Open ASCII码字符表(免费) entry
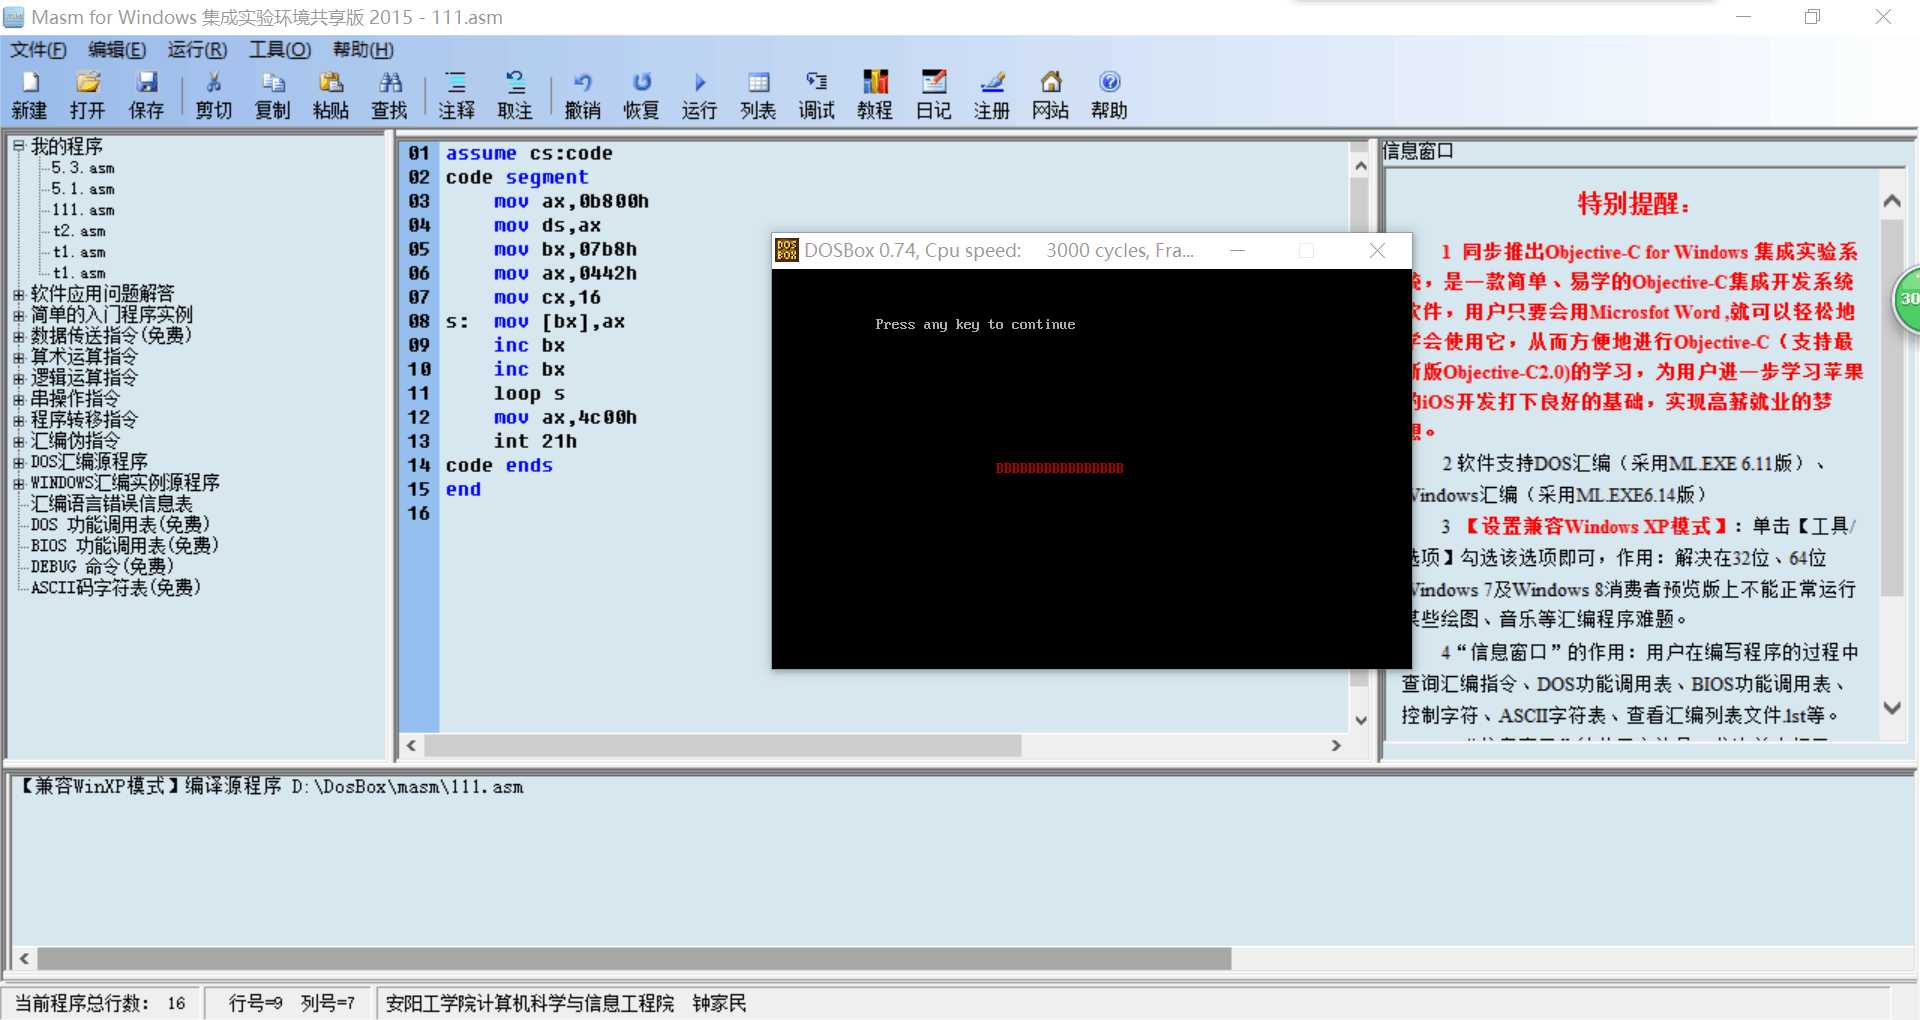Viewport: 1920px width, 1020px height. [x=116, y=588]
